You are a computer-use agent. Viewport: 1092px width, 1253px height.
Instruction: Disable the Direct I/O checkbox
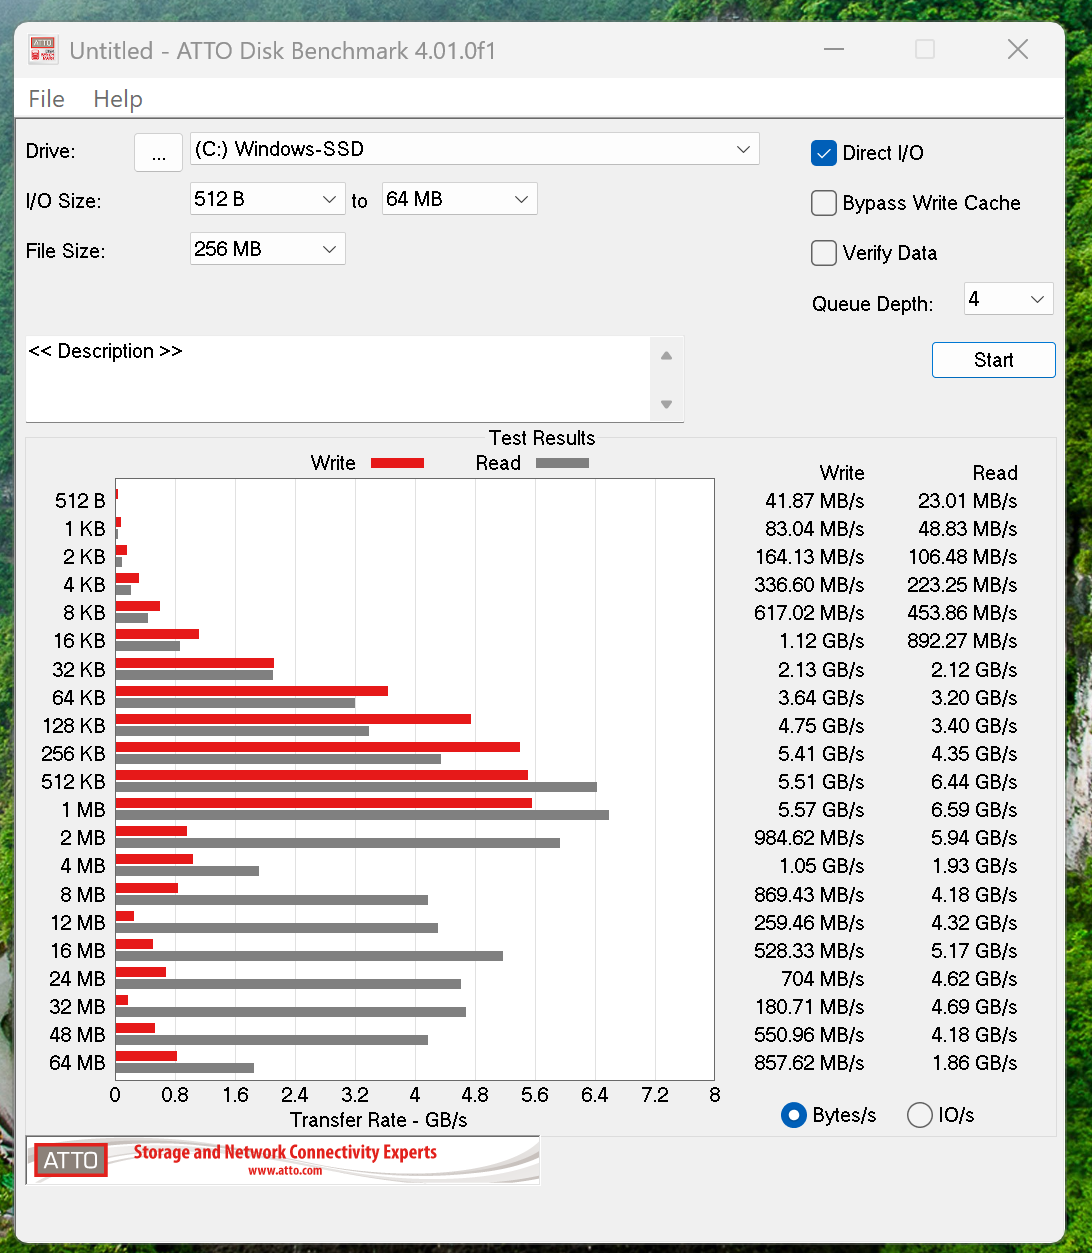[824, 153]
